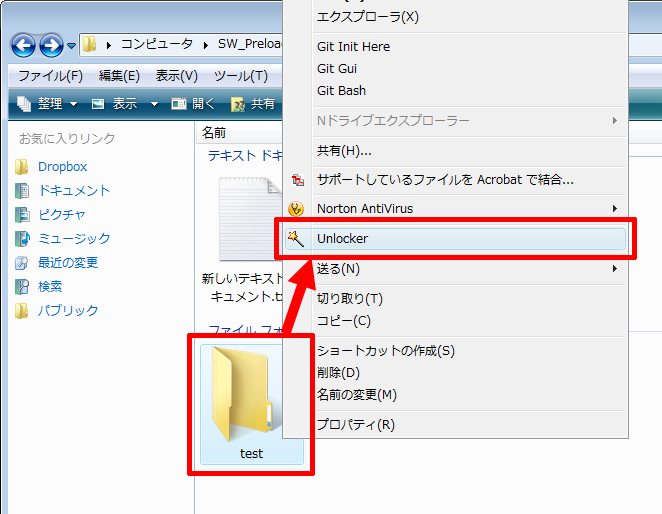The height and width of the screenshot is (514, 662).
Task: Click the パブリック folder icon
Action: point(22,310)
